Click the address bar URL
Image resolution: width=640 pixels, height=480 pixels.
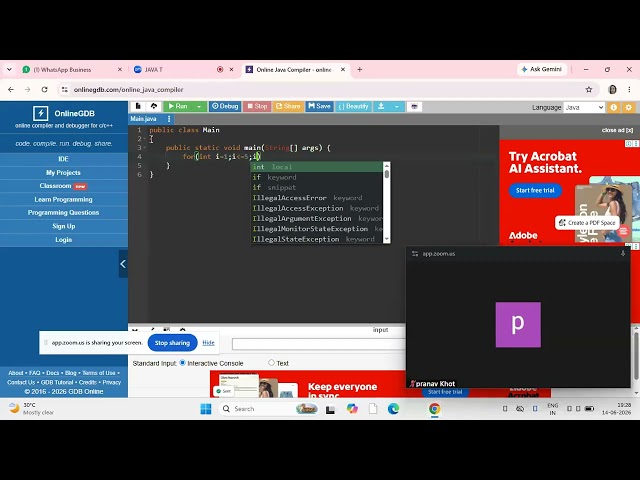pos(128,89)
